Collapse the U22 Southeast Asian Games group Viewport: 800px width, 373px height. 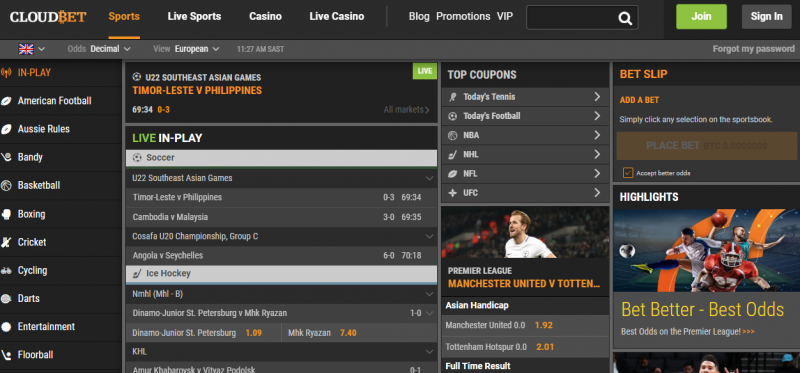[x=430, y=178]
